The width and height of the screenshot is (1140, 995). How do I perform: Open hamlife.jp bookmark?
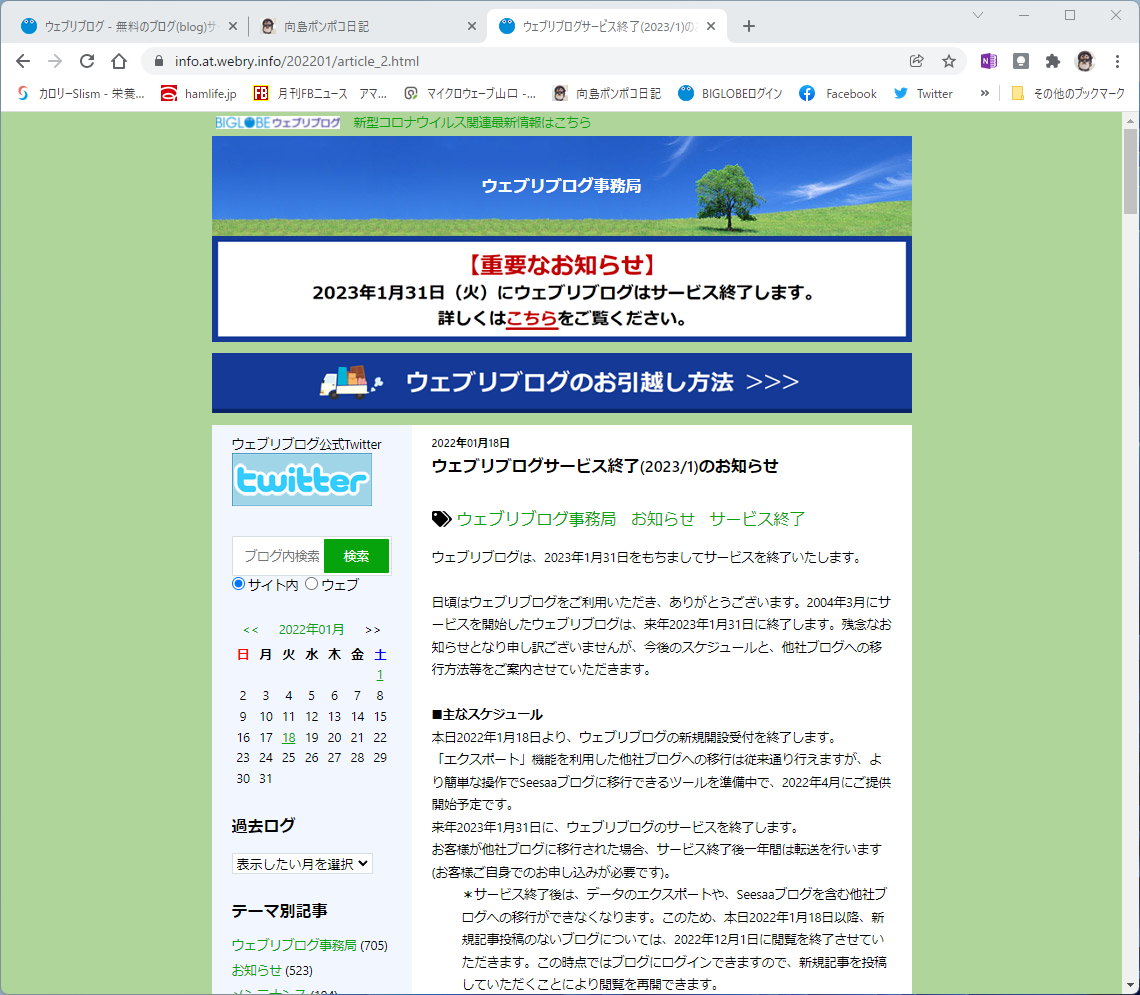pos(199,93)
